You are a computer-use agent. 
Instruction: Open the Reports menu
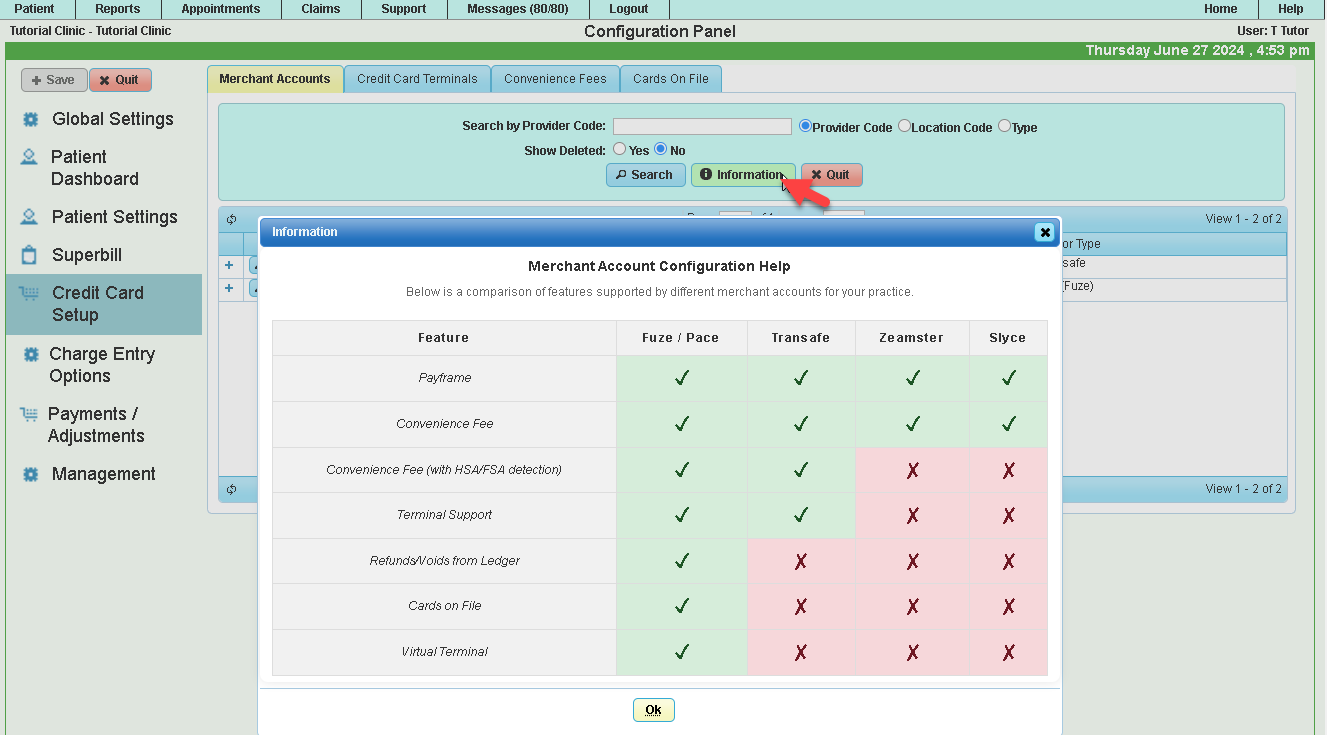point(117,9)
